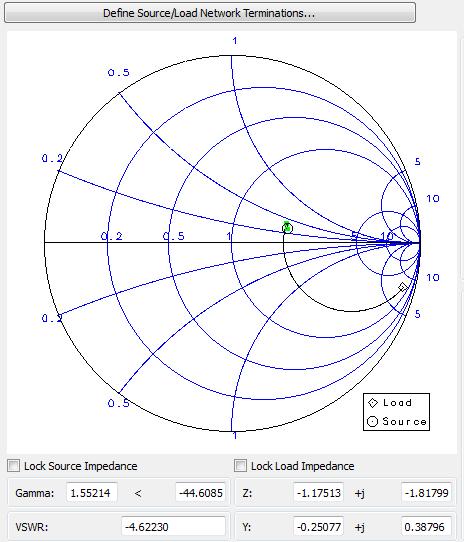This screenshot has height=542, width=464.
Task: Click the top reactance label 1
Action: (x=235, y=41)
